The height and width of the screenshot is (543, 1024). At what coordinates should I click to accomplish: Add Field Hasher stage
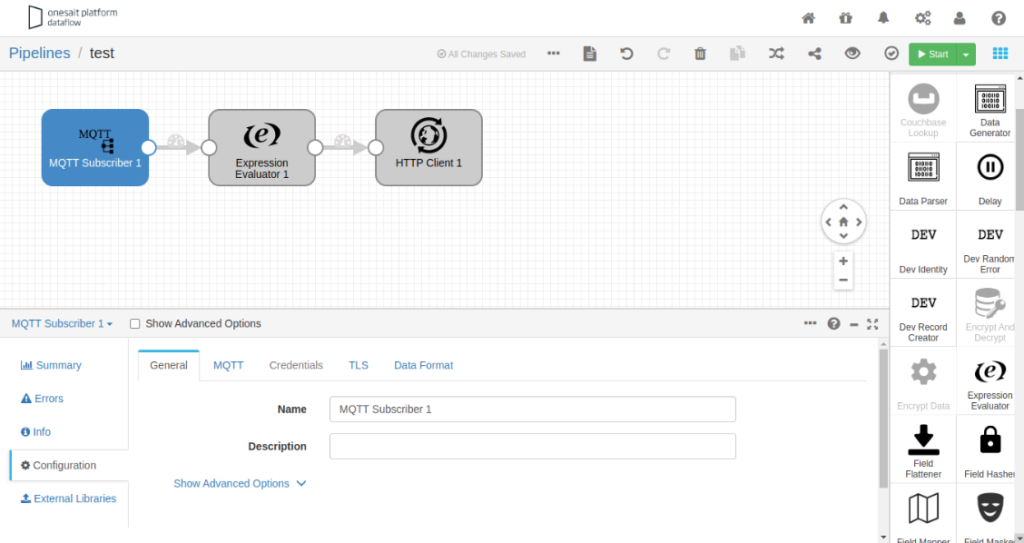point(988,450)
